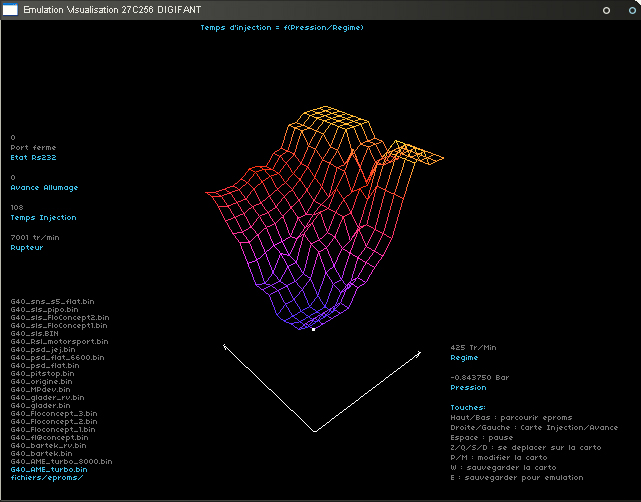Click the left round title bar button
This screenshot has width=641, height=502.
[605, 9]
